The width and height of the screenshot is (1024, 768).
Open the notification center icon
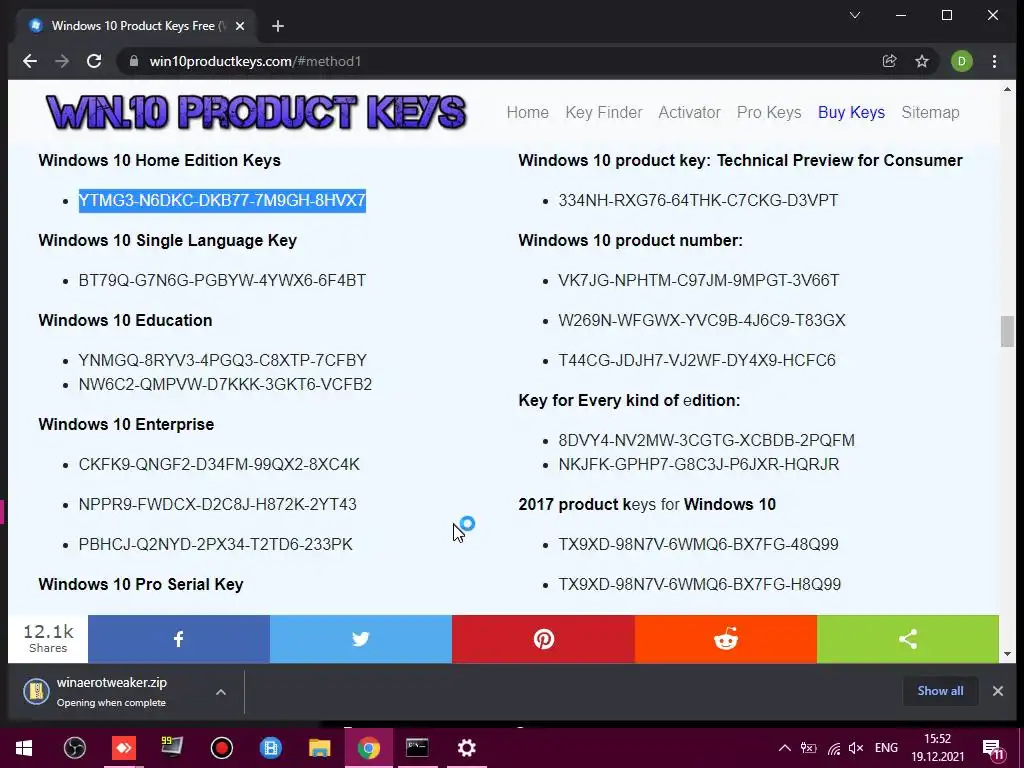pyautogui.click(x=993, y=748)
